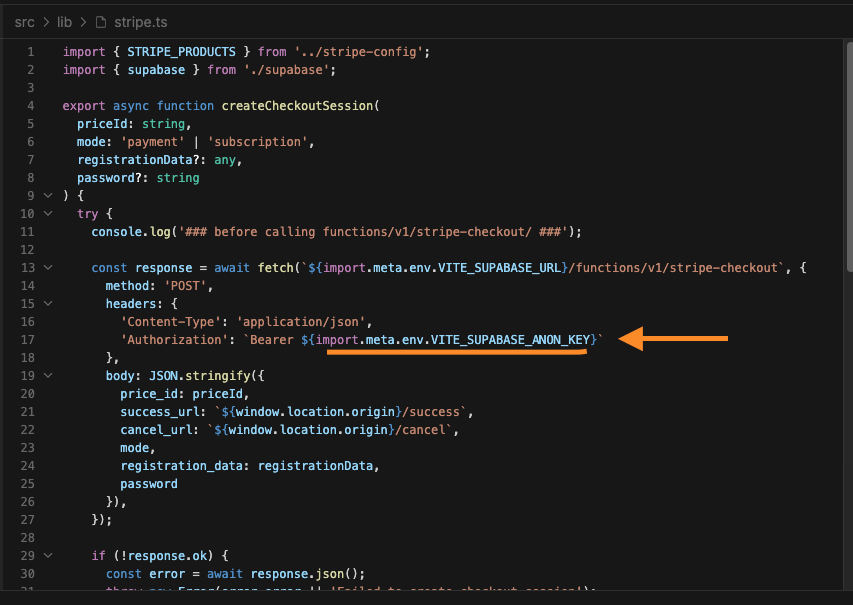Click the 'payment' string literal
The image size is (853, 605).
click(x=152, y=141)
